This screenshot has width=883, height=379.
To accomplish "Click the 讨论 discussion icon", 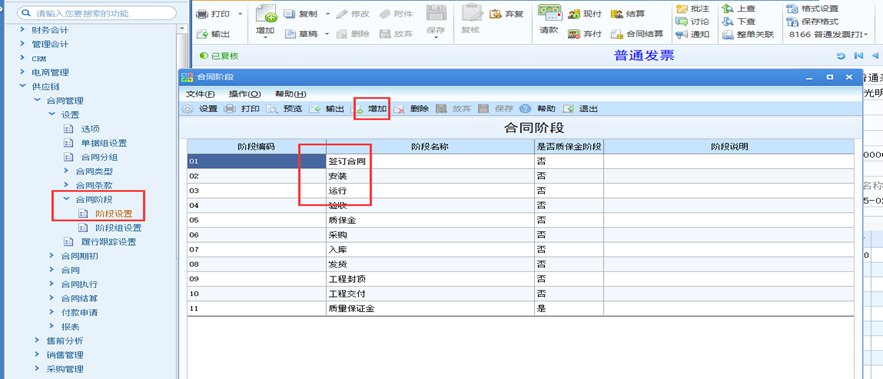I will (x=681, y=21).
